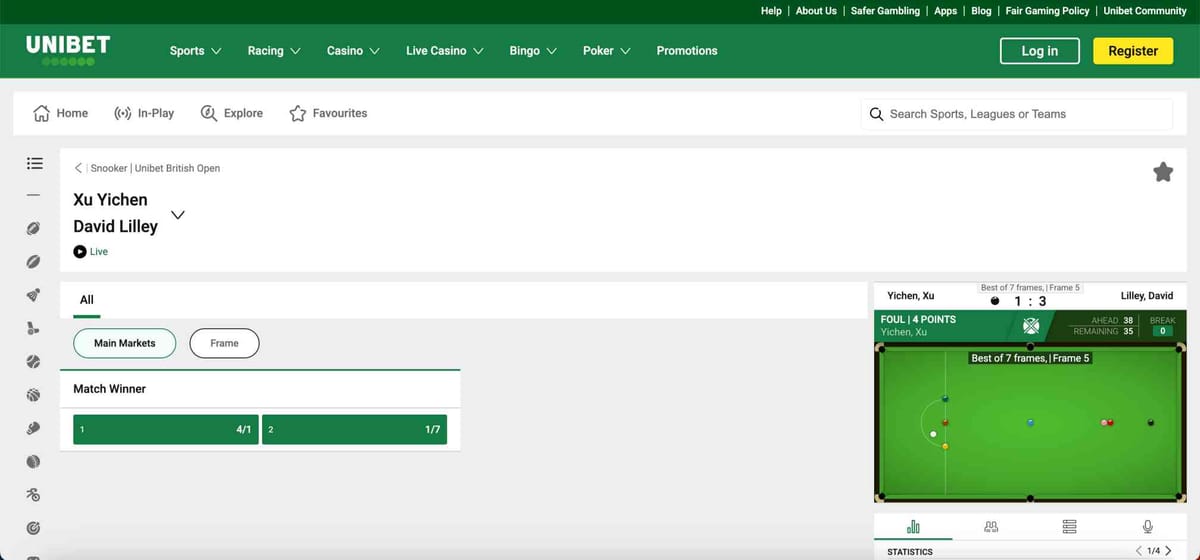Viewport: 1200px width, 560px height.
Task: Open the Apps link
Action: [x=945, y=11]
